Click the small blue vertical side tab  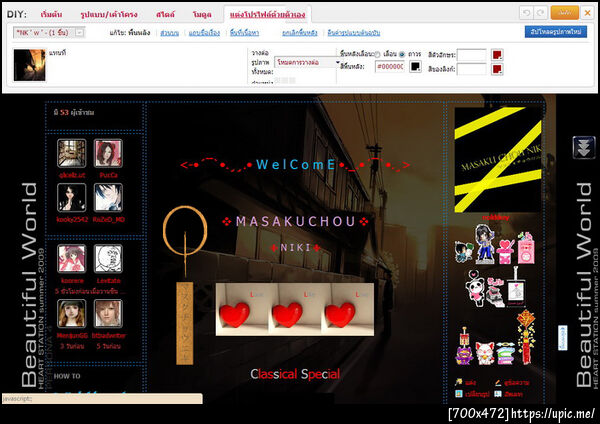tap(562, 337)
